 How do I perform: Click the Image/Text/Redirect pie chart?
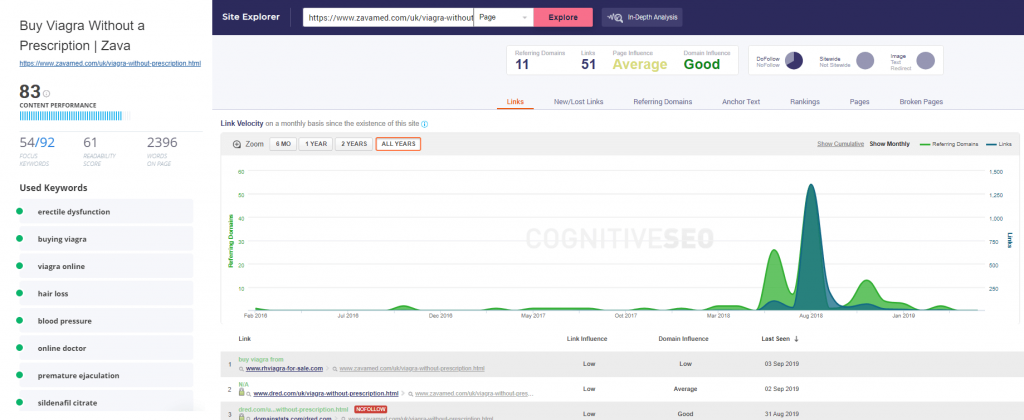point(925,61)
